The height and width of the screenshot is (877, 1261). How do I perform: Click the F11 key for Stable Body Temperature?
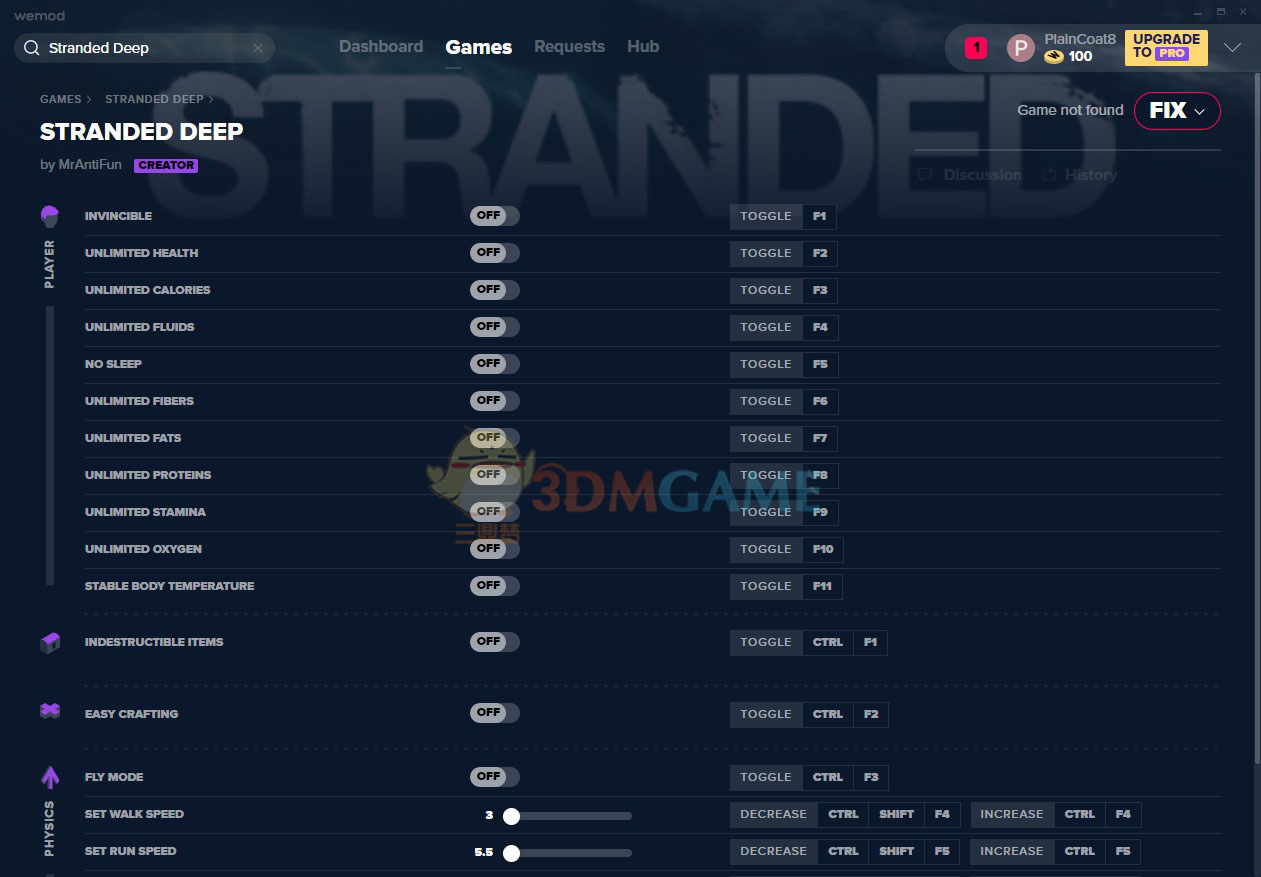coord(822,586)
